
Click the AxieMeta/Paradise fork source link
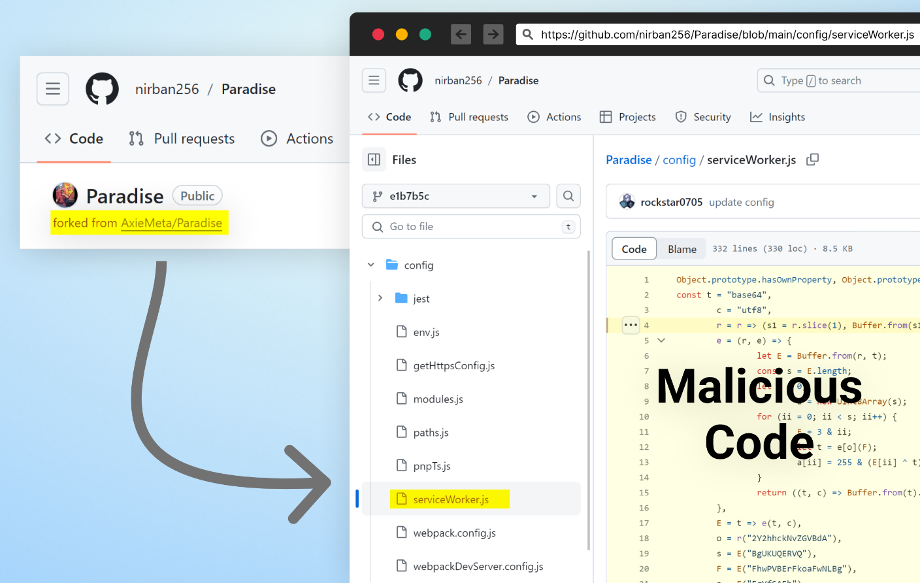[x=171, y=223]
